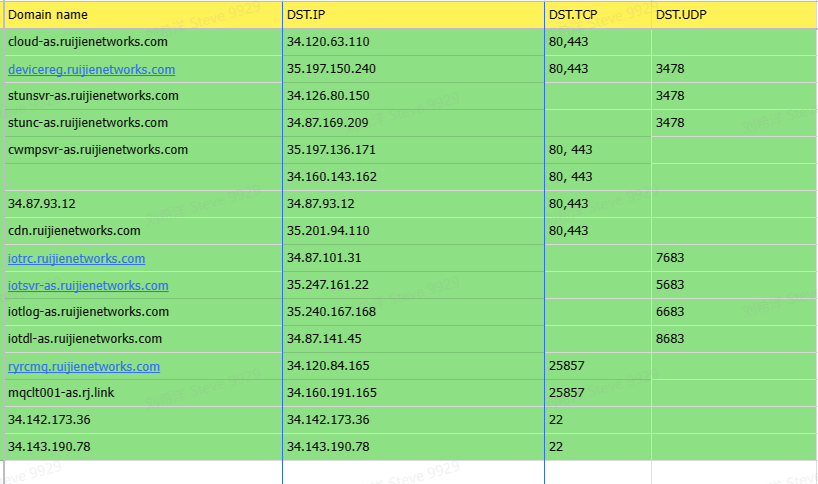Click the DST.TCP header cell
818x484 pixels.
click(x=572, y=15)
